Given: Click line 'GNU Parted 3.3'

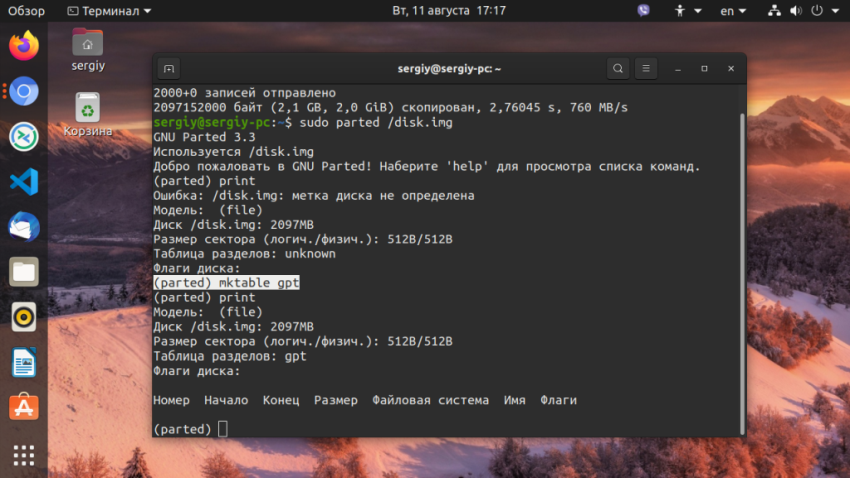Looking at the screenshot, I should tap(204, 137).
